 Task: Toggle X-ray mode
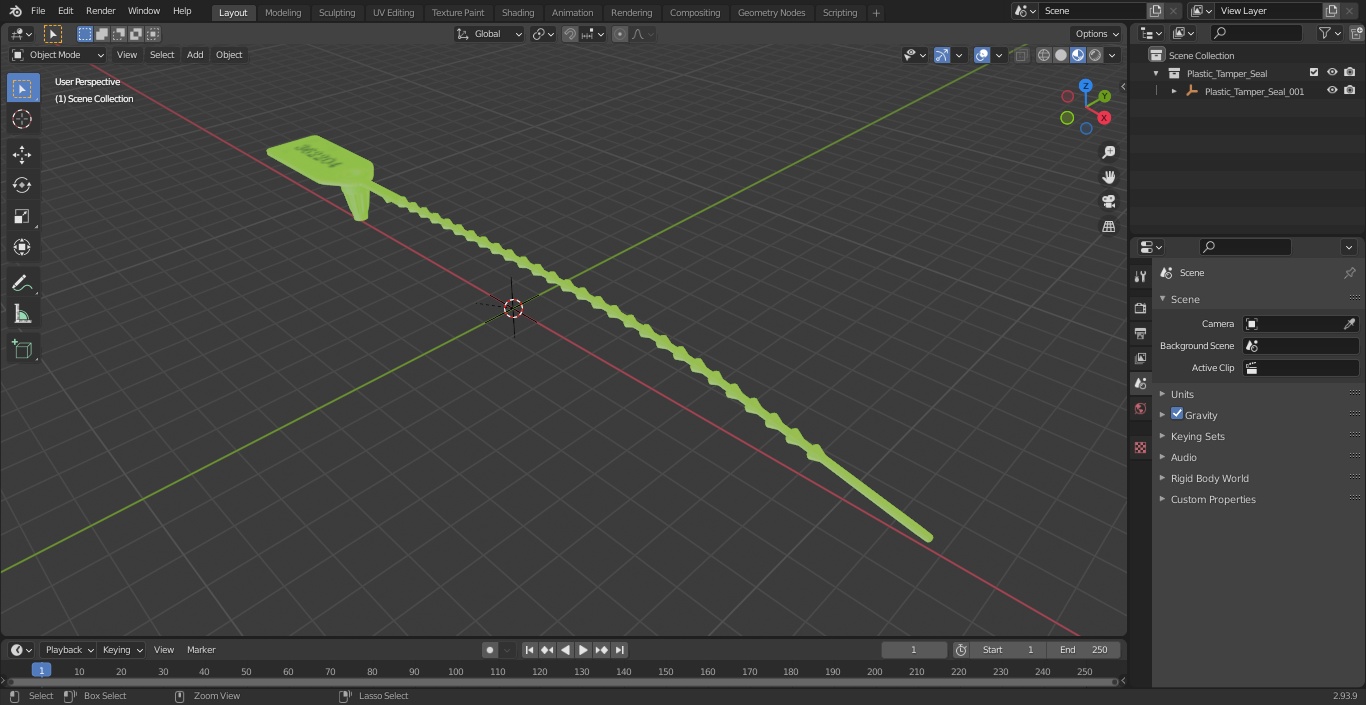point(1021,55)
